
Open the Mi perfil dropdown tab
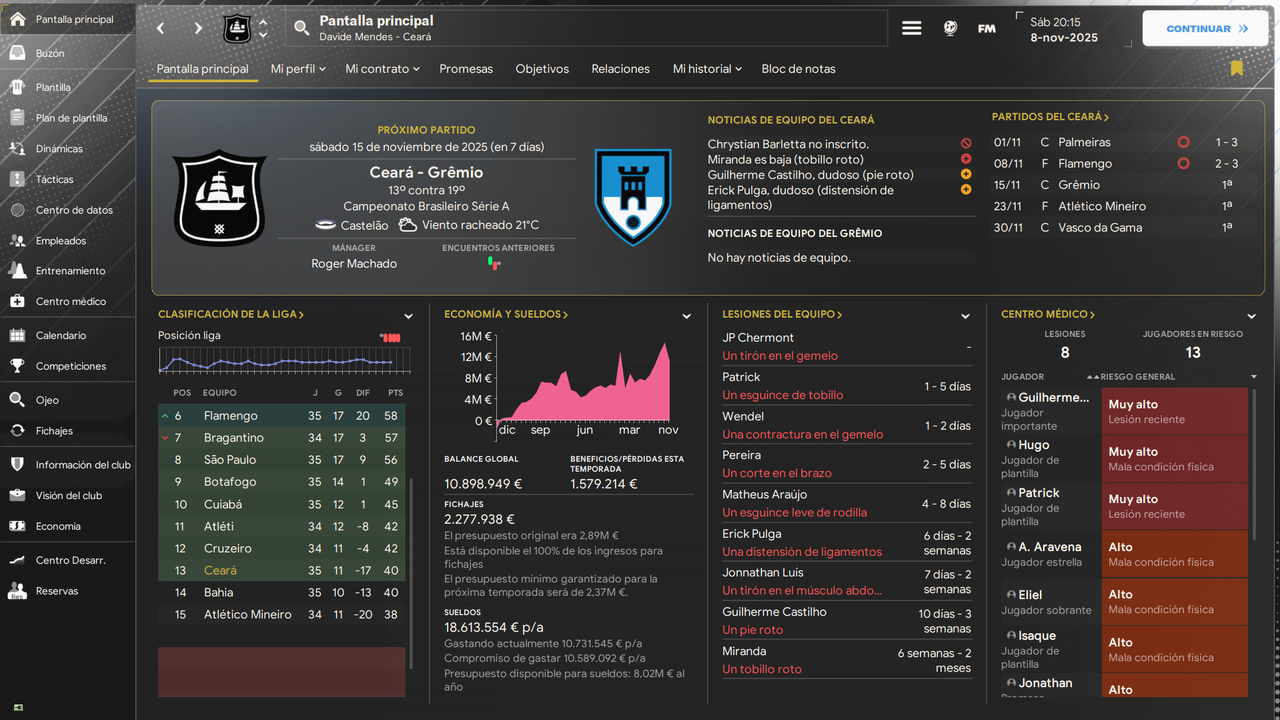click(299, 69)
